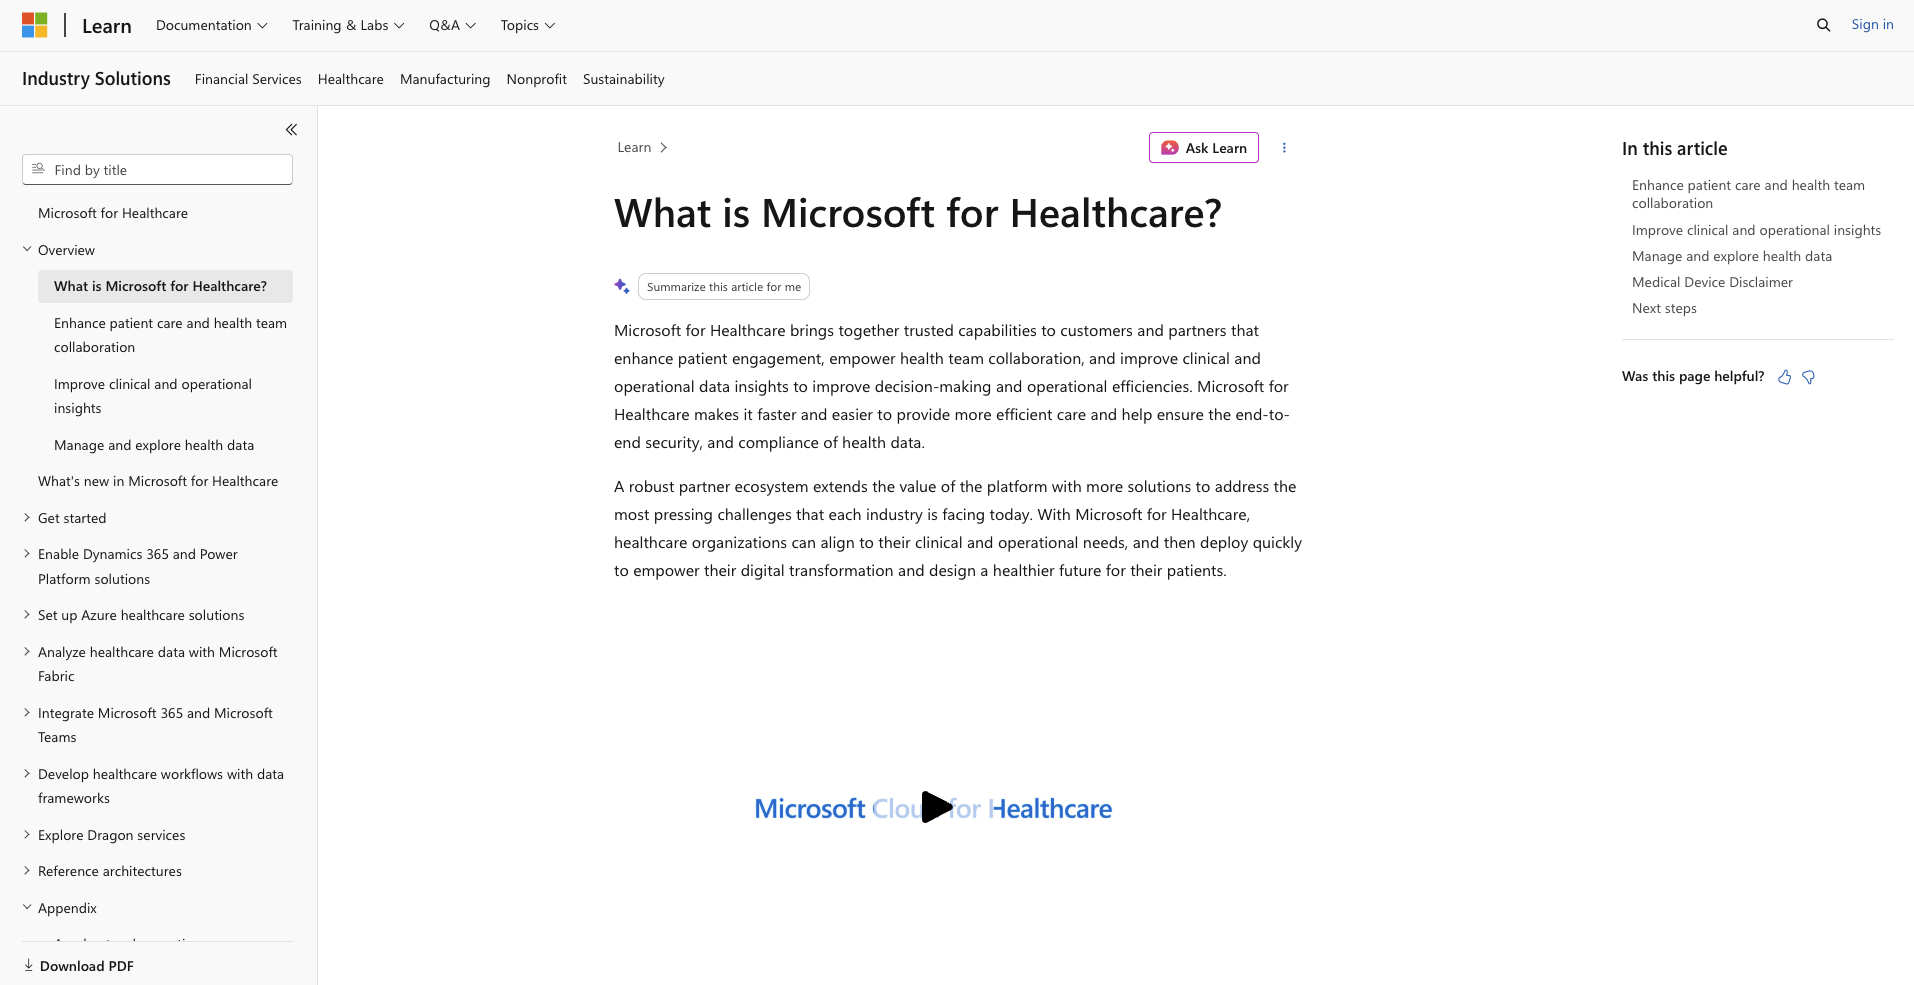
Task: Click Summarize this article for me
Action: click(724, 287)
